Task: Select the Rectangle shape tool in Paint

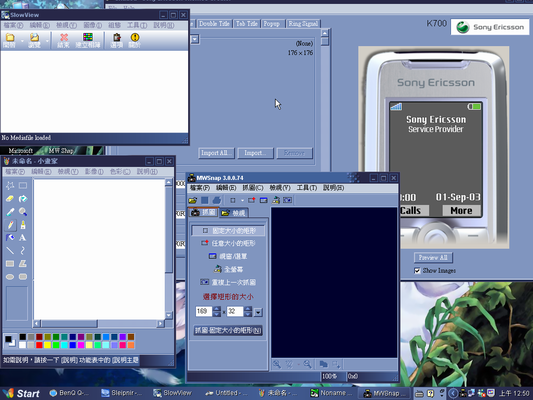Action: tap(10, 263)
